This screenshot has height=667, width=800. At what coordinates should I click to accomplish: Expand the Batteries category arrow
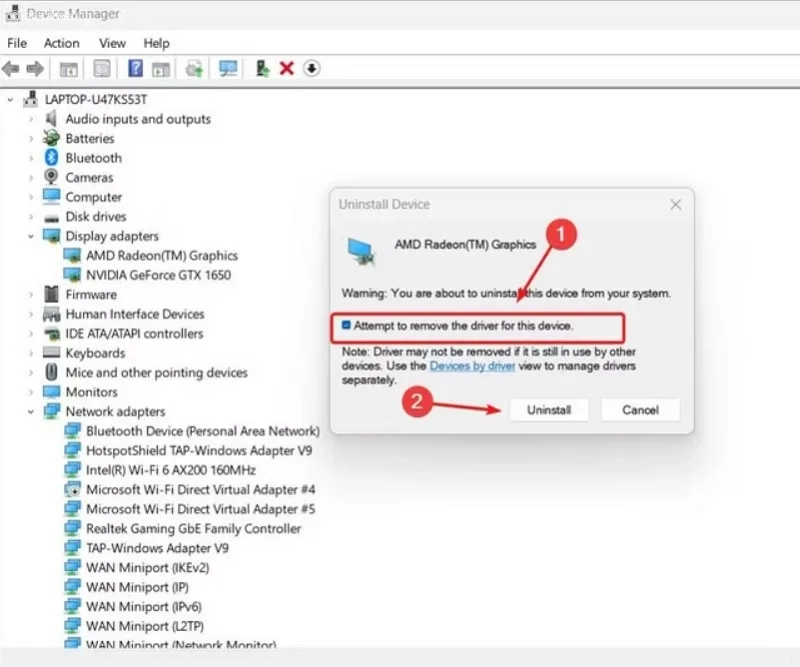[31, 138]
